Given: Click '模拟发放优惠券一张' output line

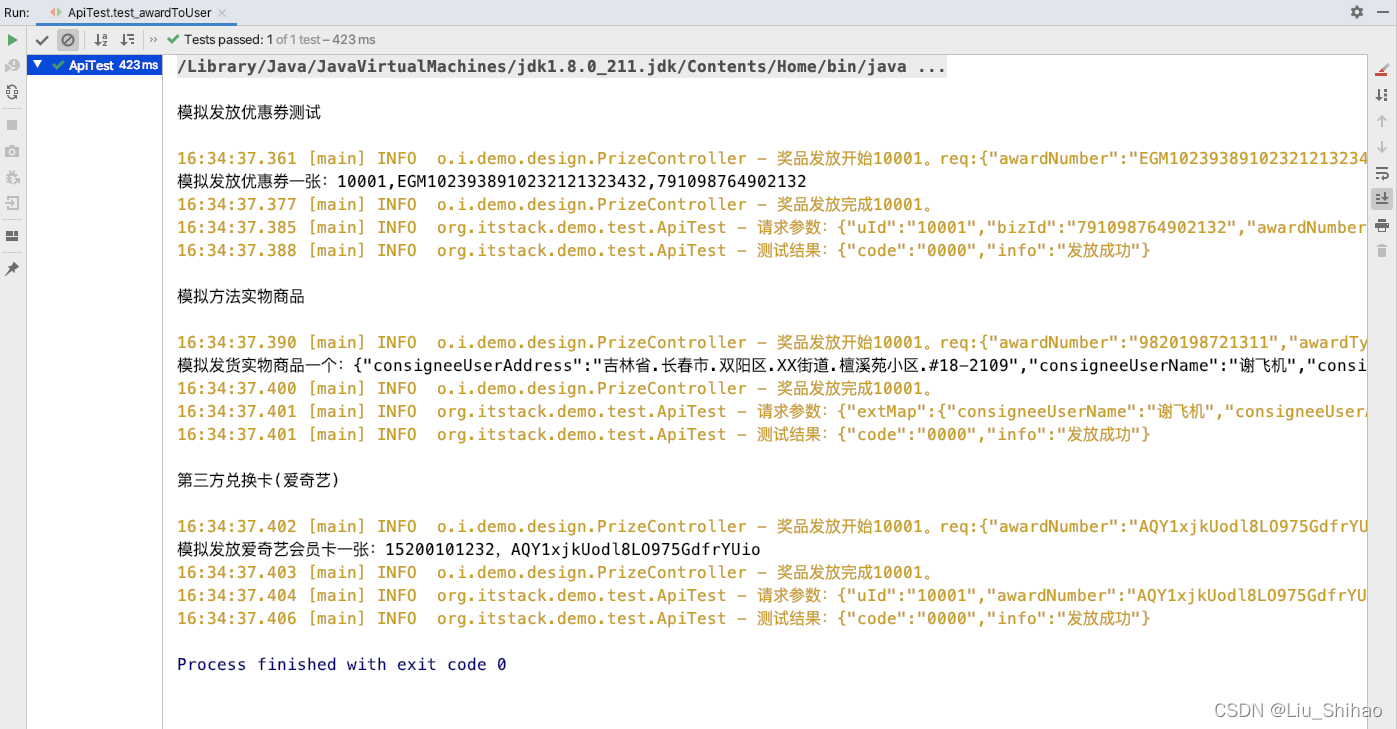Looking at the screenshot, I should (492, 182).
